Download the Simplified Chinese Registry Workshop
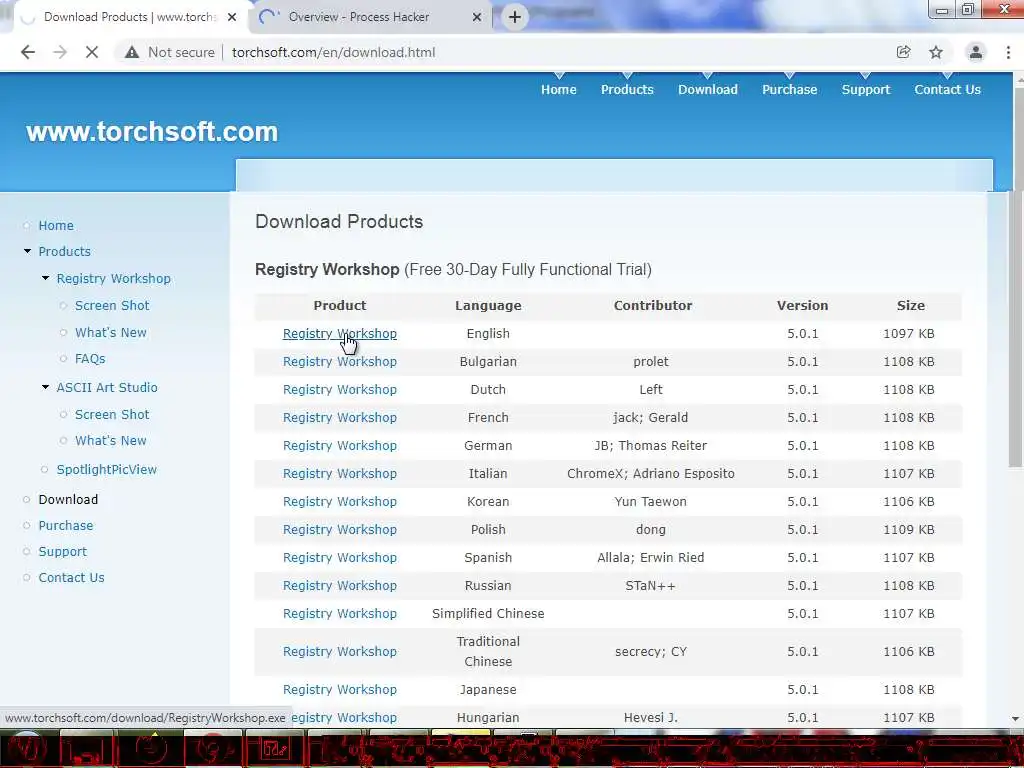This screenshot has width=1024, height=768. pyautogui.click(x=340, y=615)
